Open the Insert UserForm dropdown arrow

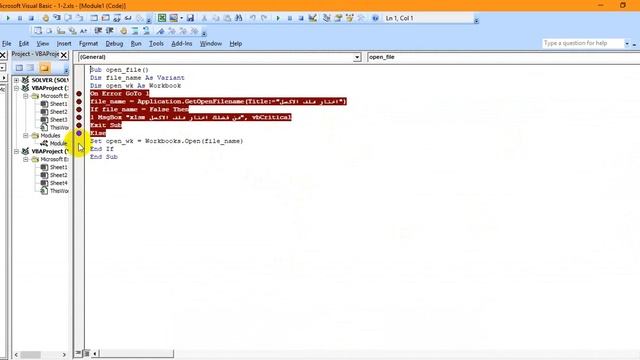[x=181, y=18]
